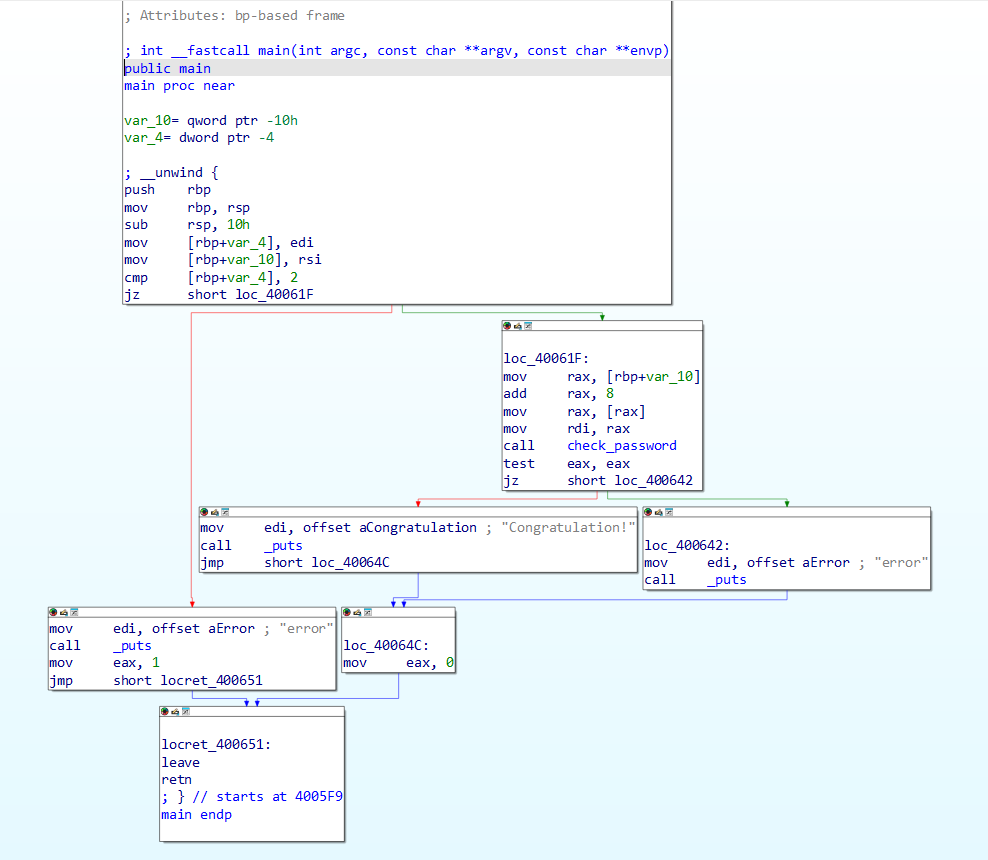Select the 'mov [rbp+var_4], edi' instruction
The width and height of the screenshot is (988, 860).
tap(219, 243)
